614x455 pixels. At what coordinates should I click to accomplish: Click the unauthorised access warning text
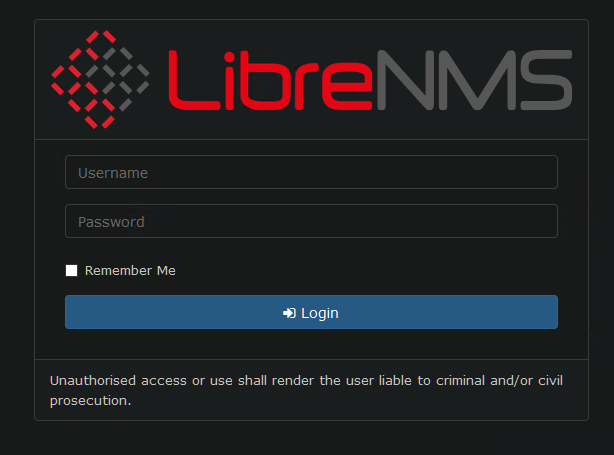click(x=306, y=390)
